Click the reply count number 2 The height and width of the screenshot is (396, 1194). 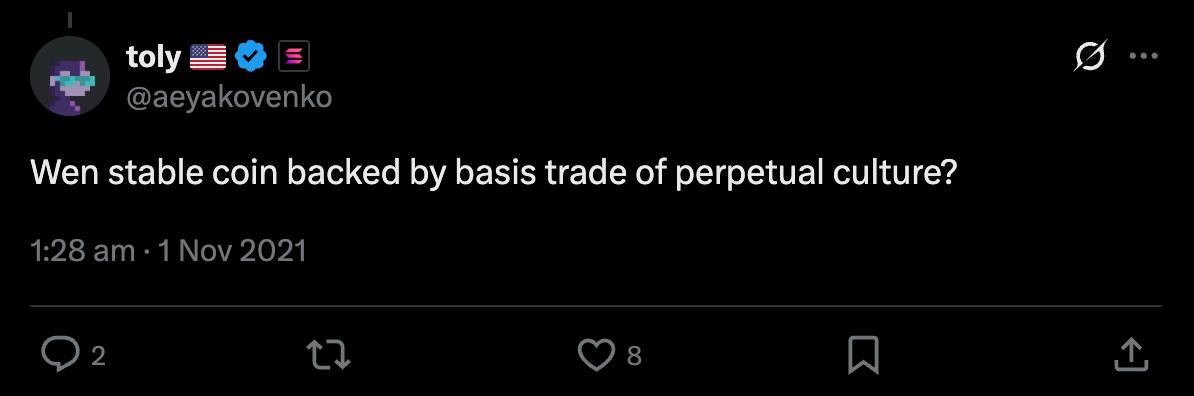[x=97, y=356]
